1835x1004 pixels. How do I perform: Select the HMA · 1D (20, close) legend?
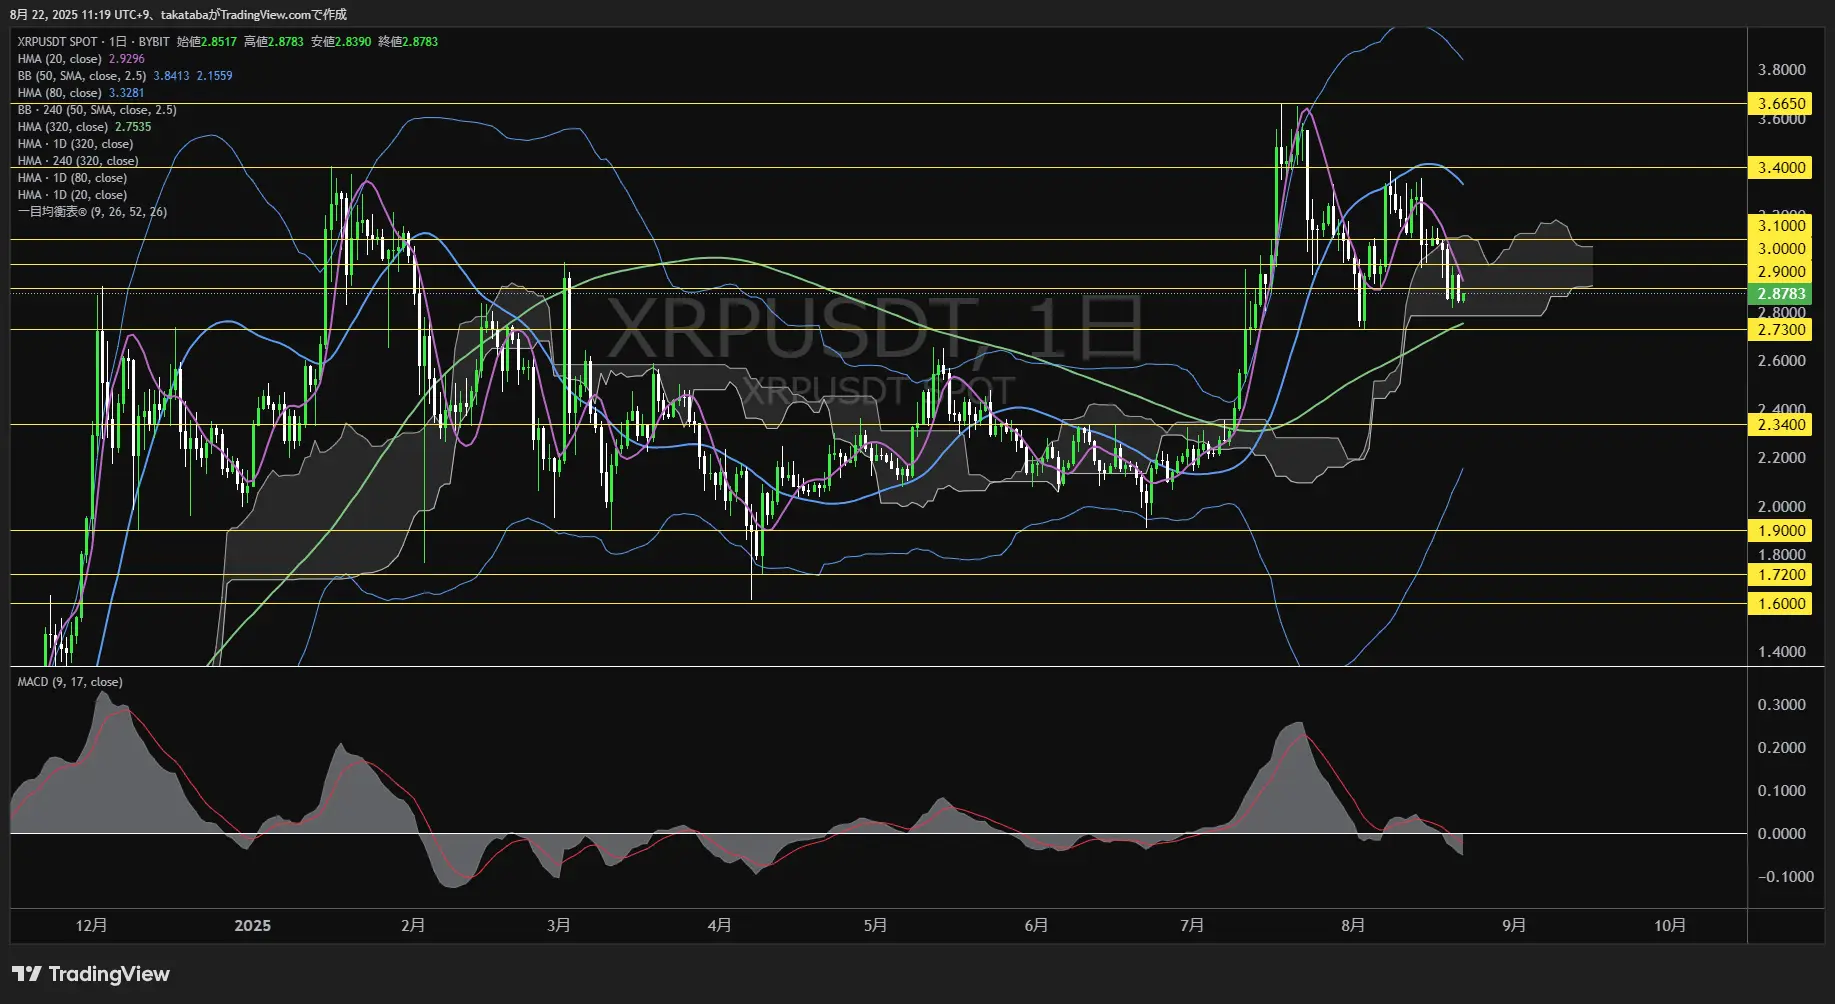[72, 194]
